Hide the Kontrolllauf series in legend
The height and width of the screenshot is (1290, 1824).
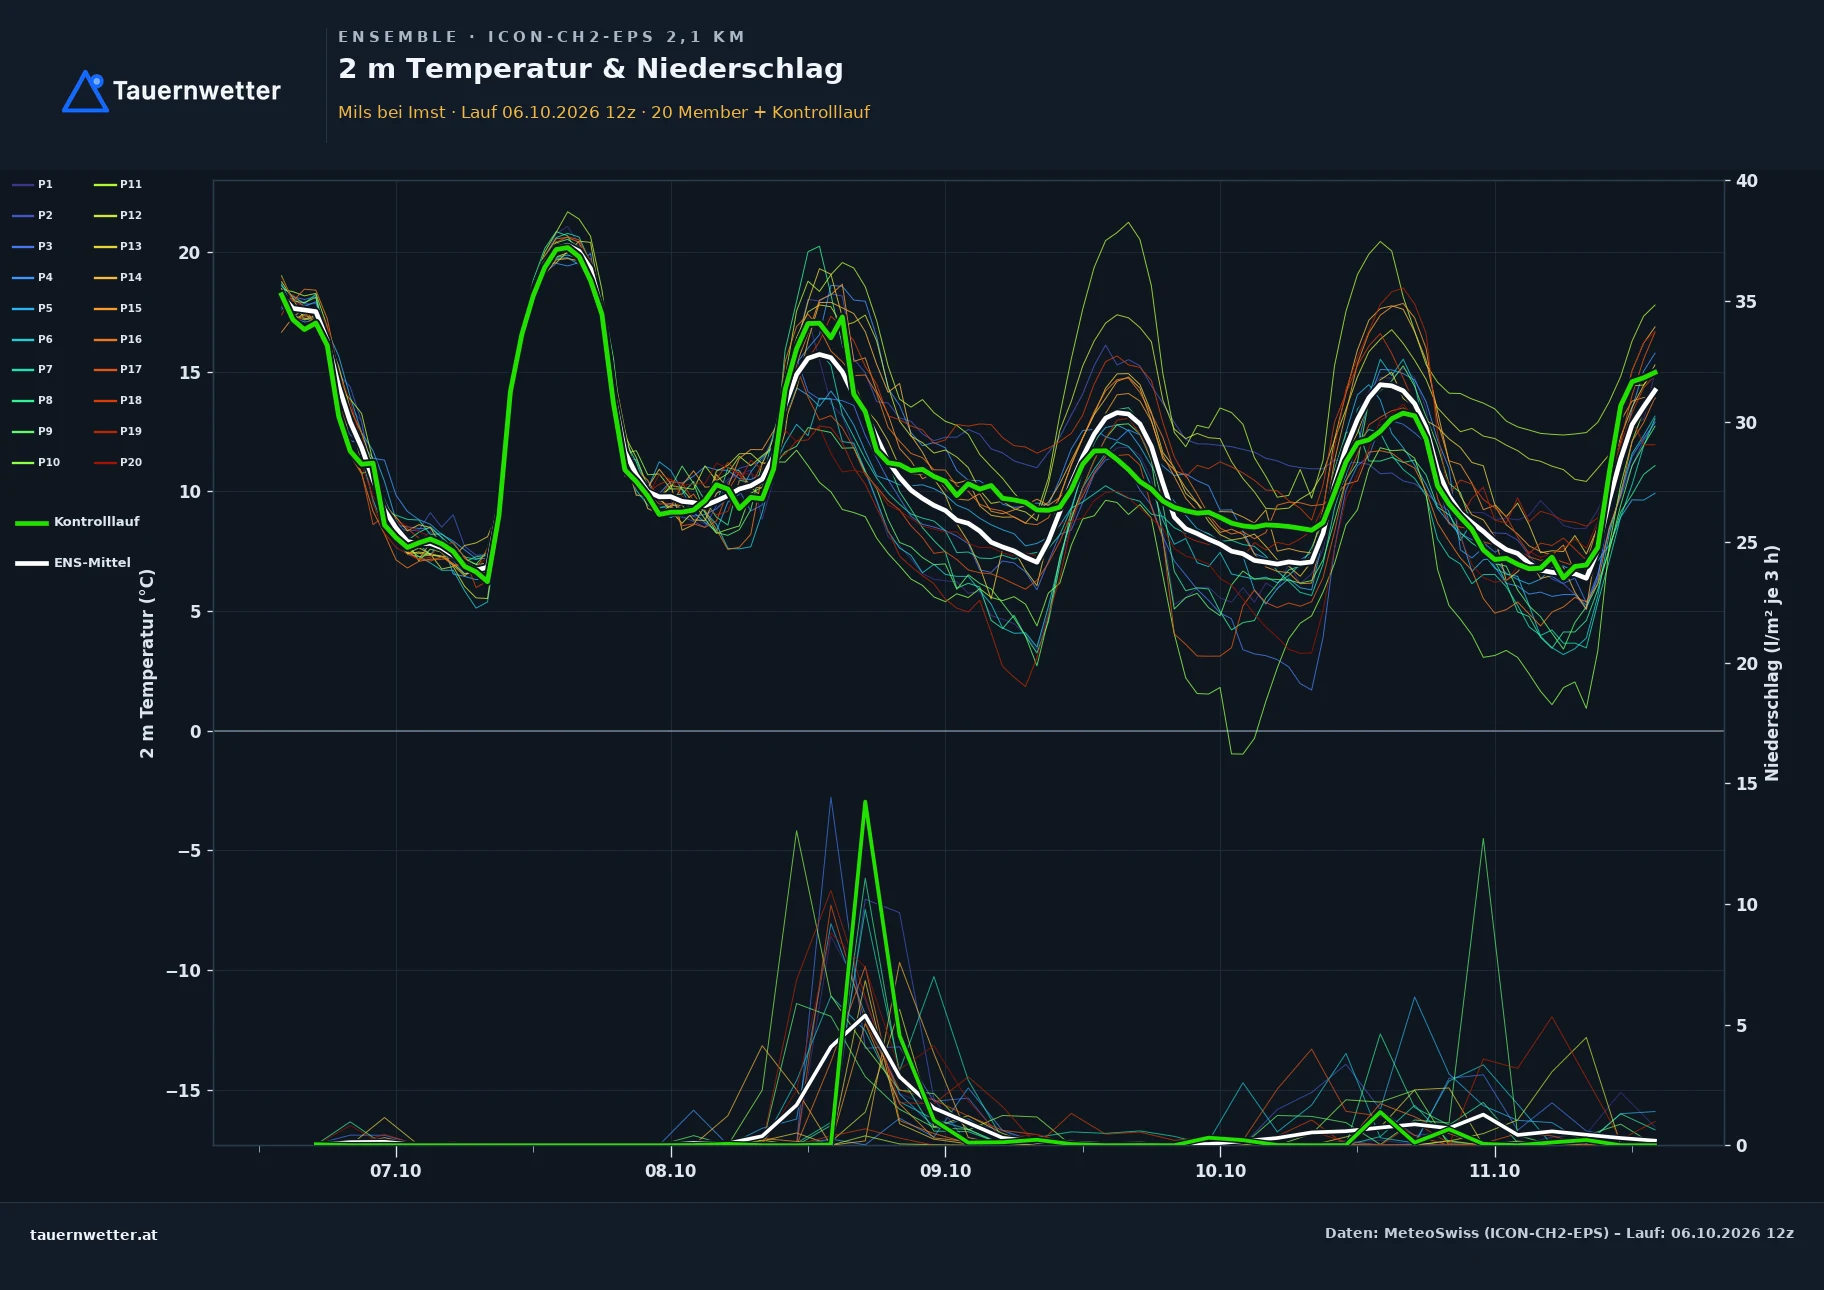tap(77, 522)
